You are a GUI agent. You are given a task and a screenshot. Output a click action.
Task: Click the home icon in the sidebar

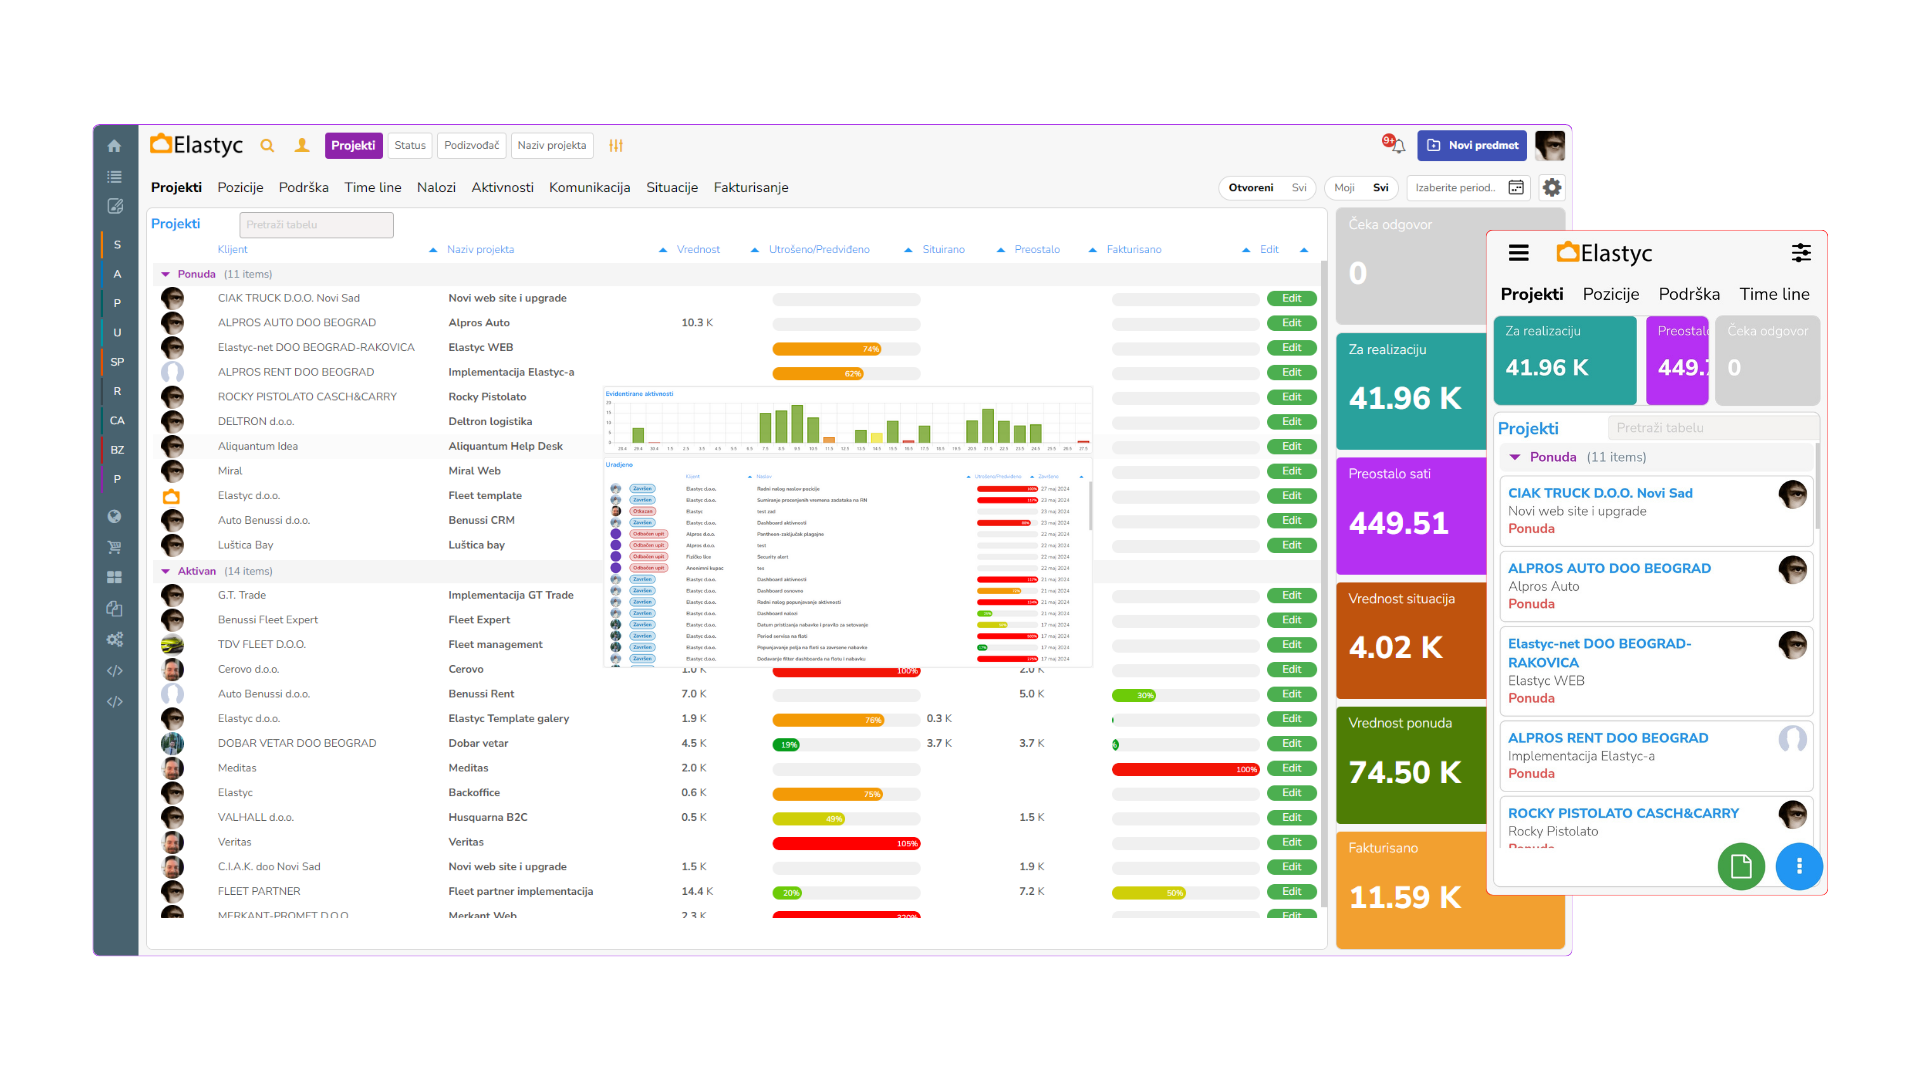pyautogui.click(x=115, y=146)
